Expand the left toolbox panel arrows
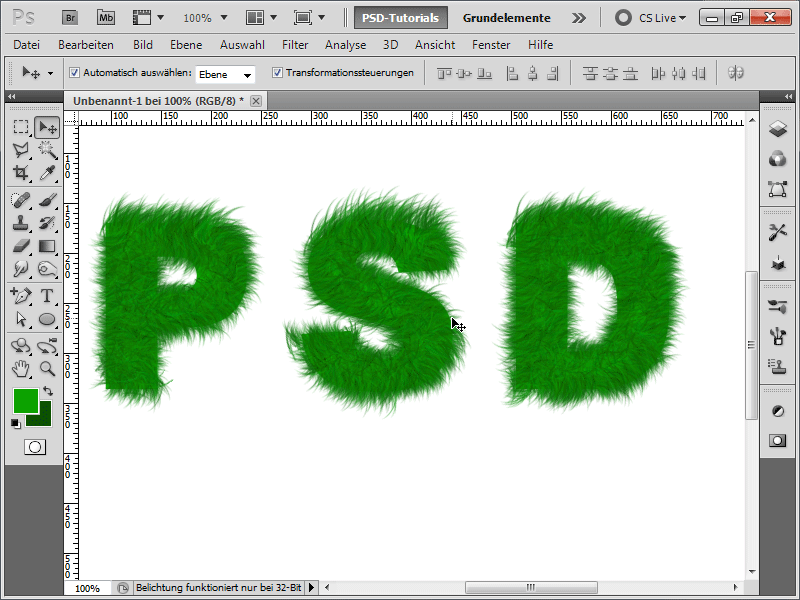This screenshot has height=600, width=800. tap(12, 96)
